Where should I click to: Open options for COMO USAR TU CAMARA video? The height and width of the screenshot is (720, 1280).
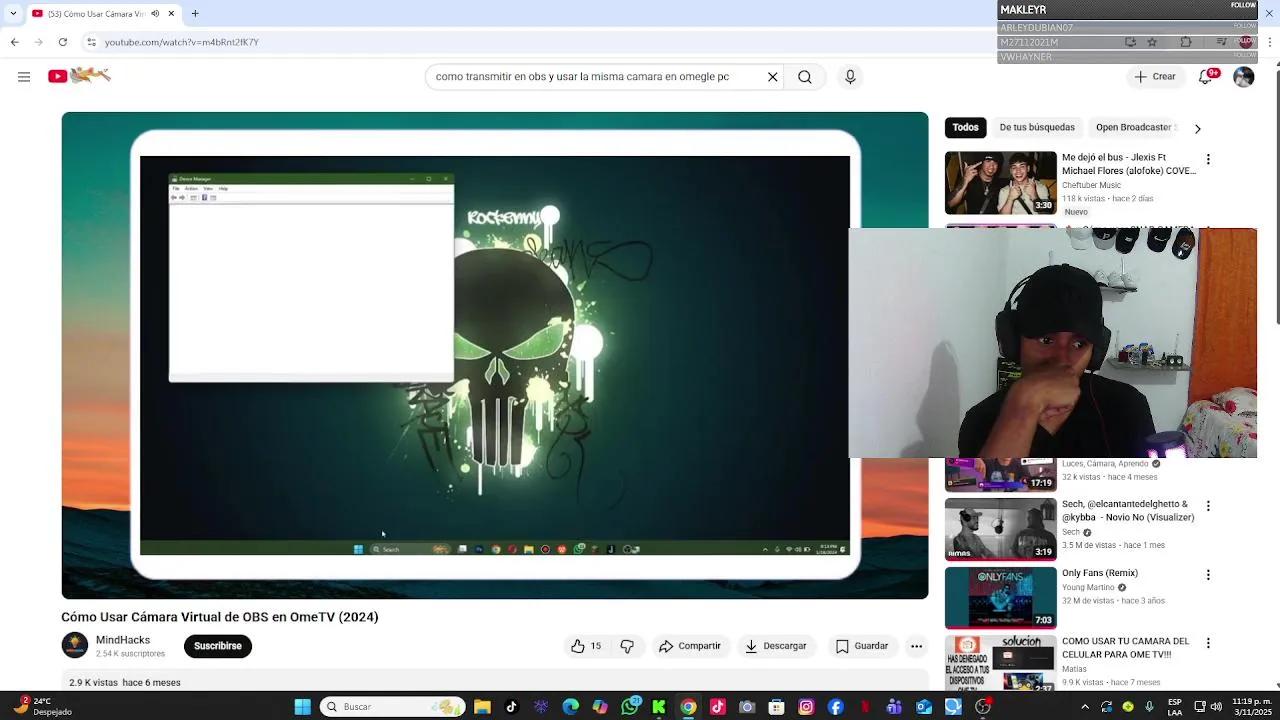tap(1208, 643)
